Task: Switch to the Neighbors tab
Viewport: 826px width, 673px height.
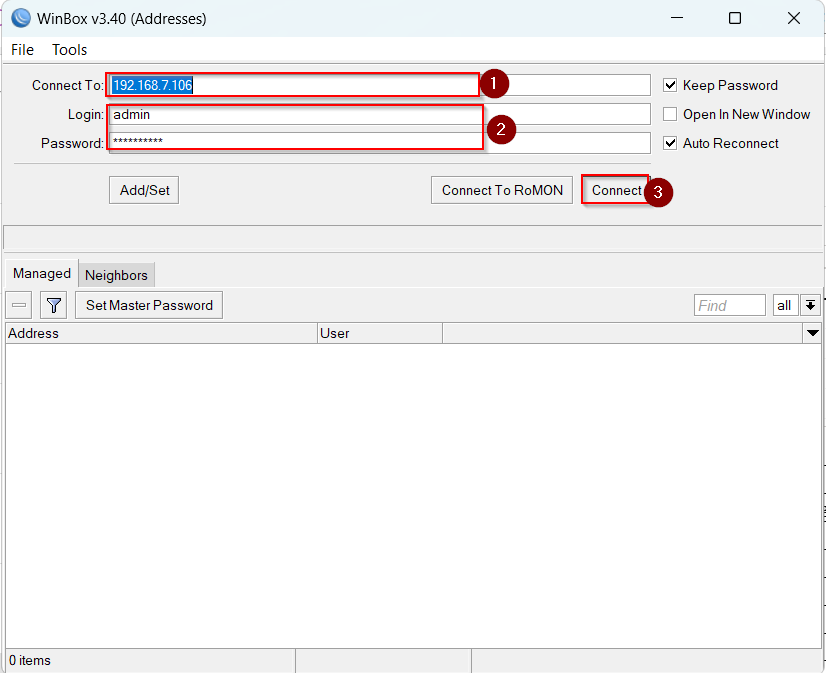Action: point(116,275)
